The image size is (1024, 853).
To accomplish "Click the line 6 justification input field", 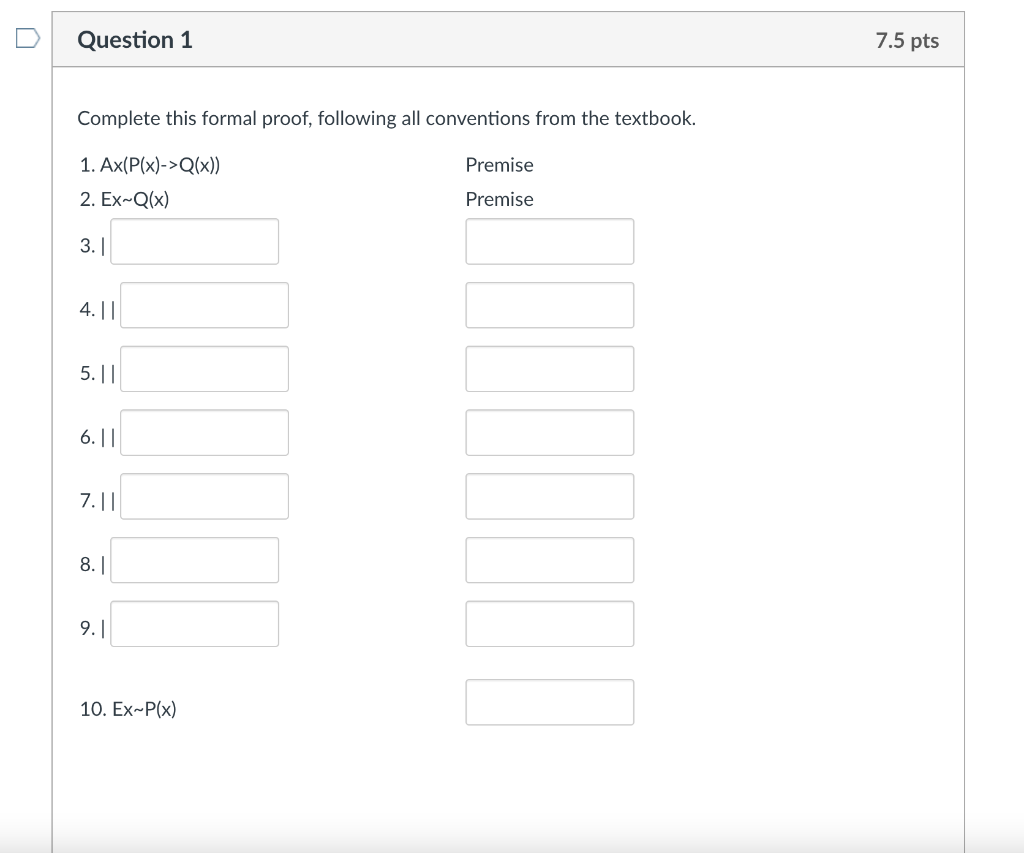I will click(549, 433).
